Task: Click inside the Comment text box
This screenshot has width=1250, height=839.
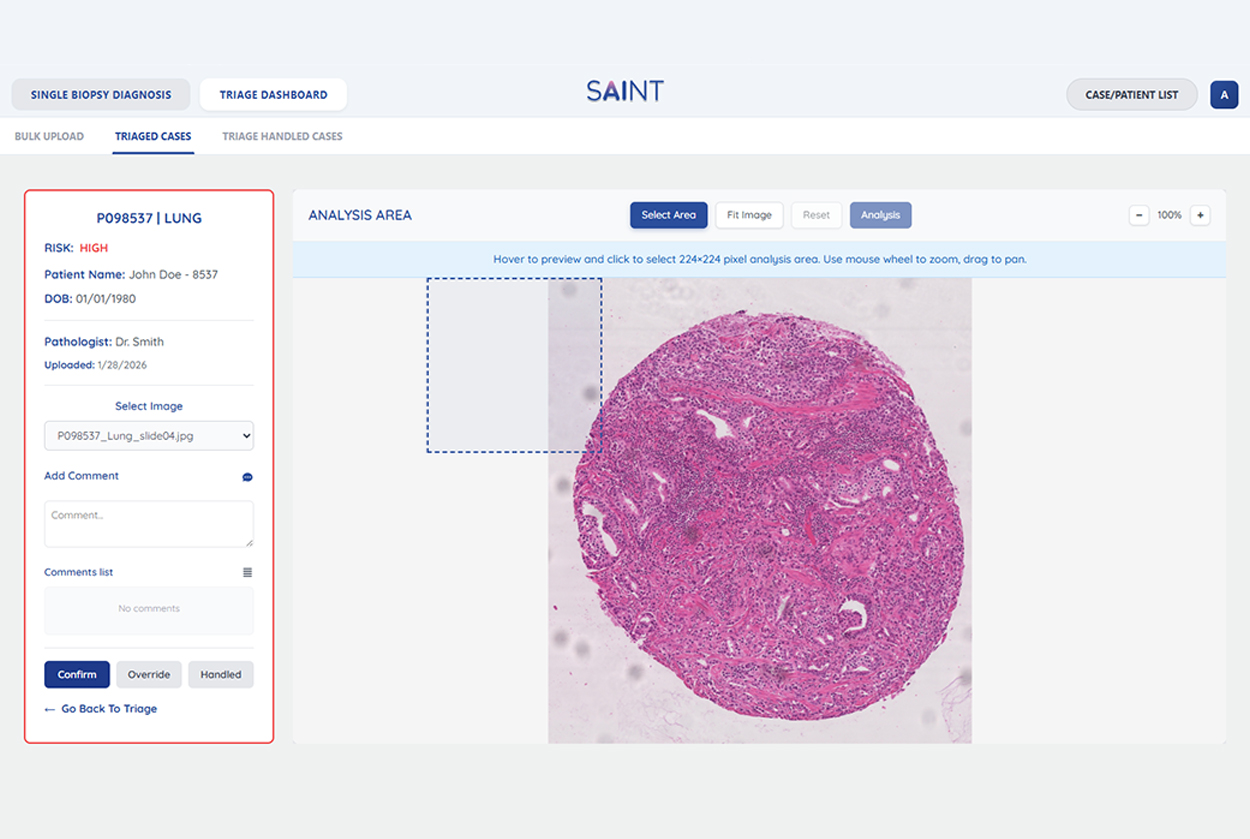Action: [148, 524]
